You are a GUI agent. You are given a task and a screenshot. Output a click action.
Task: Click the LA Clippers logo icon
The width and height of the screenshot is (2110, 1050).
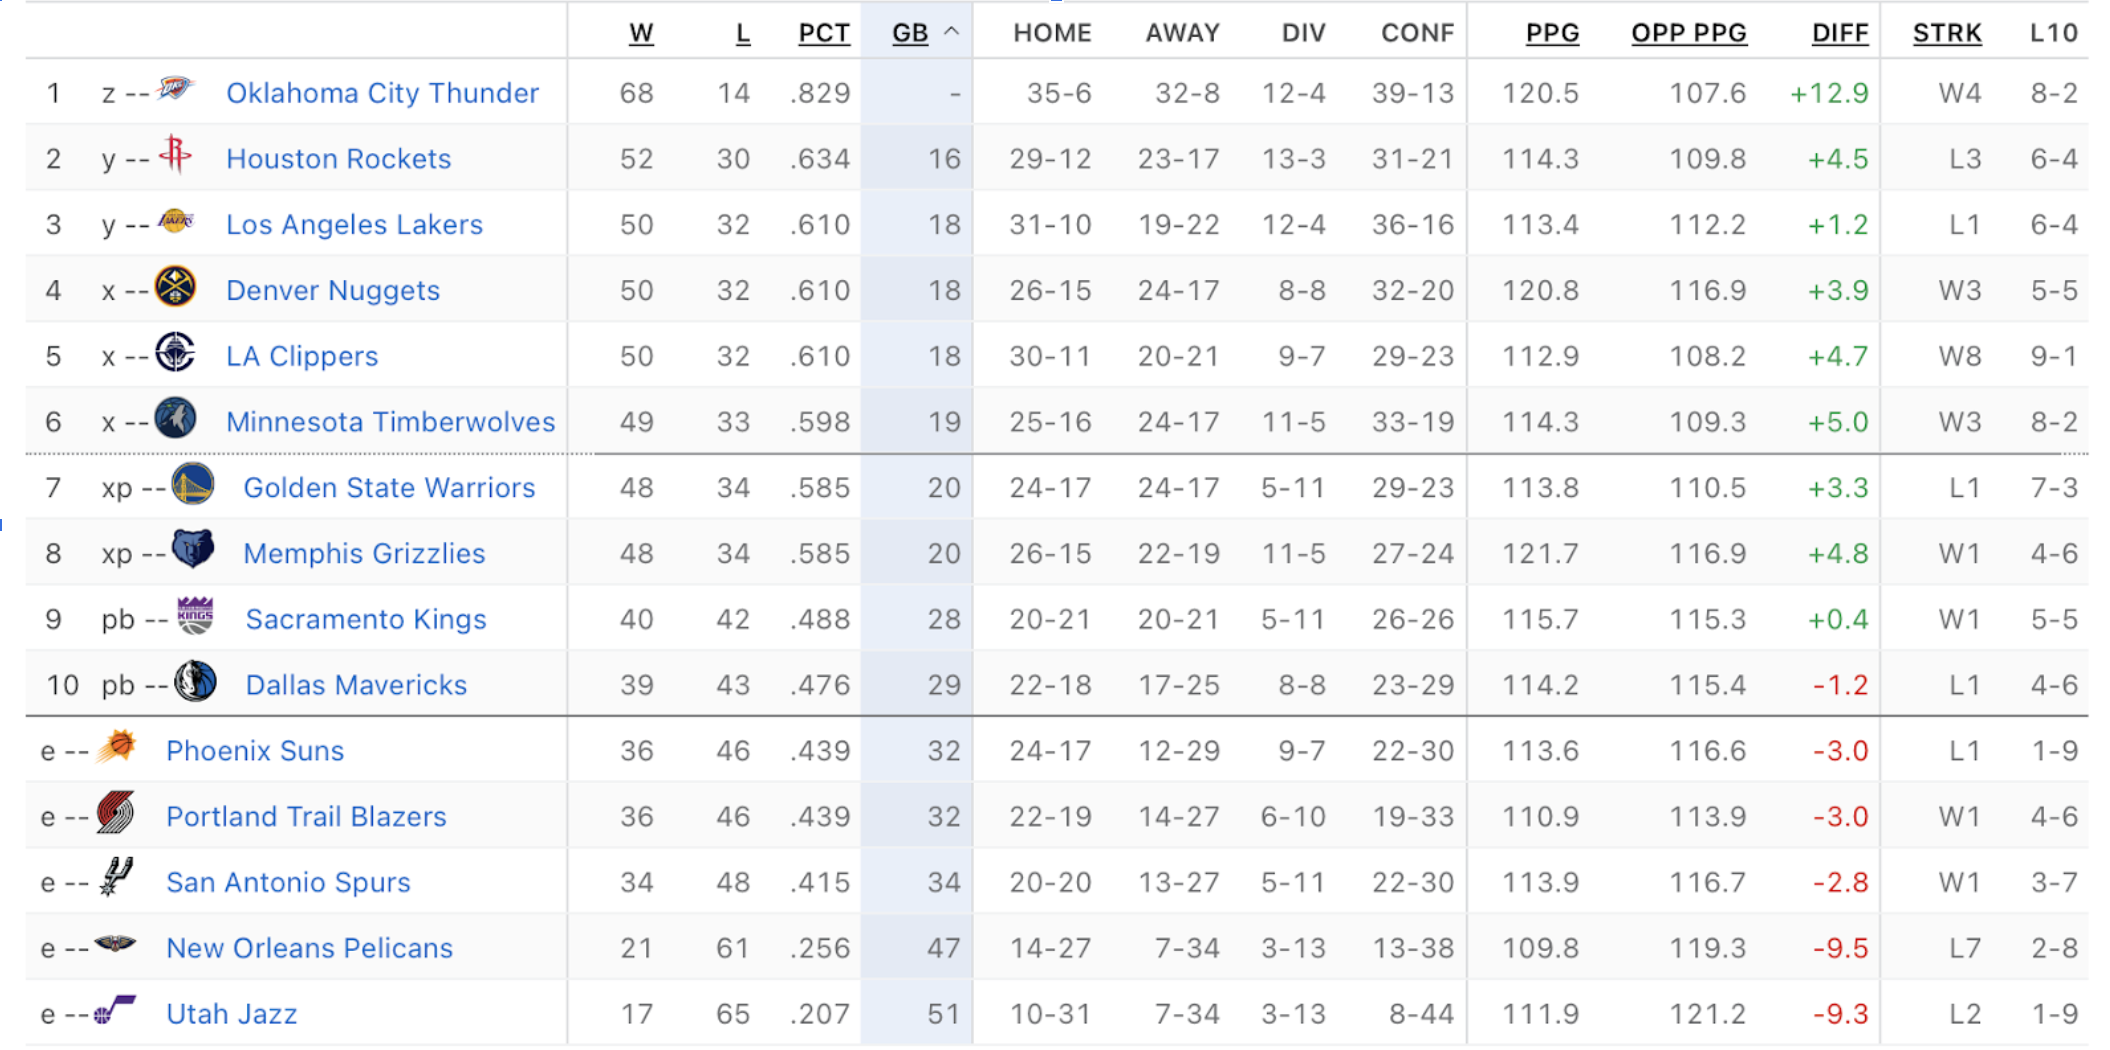click(176, 353)
